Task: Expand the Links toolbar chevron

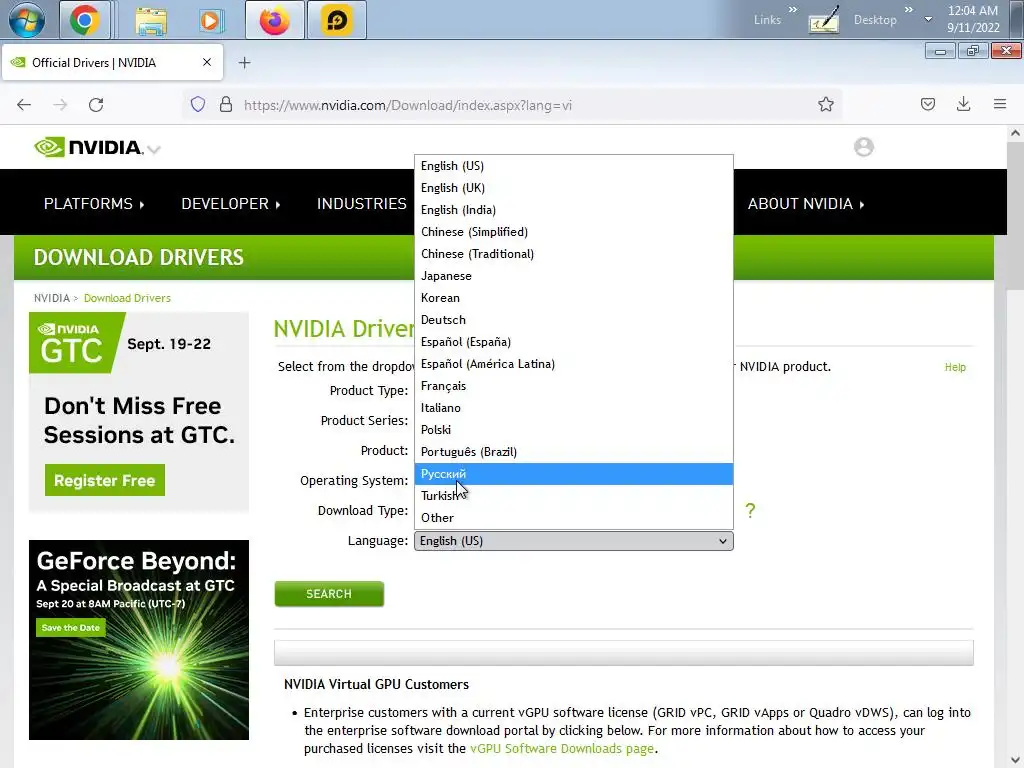Action: click(793, 10)
